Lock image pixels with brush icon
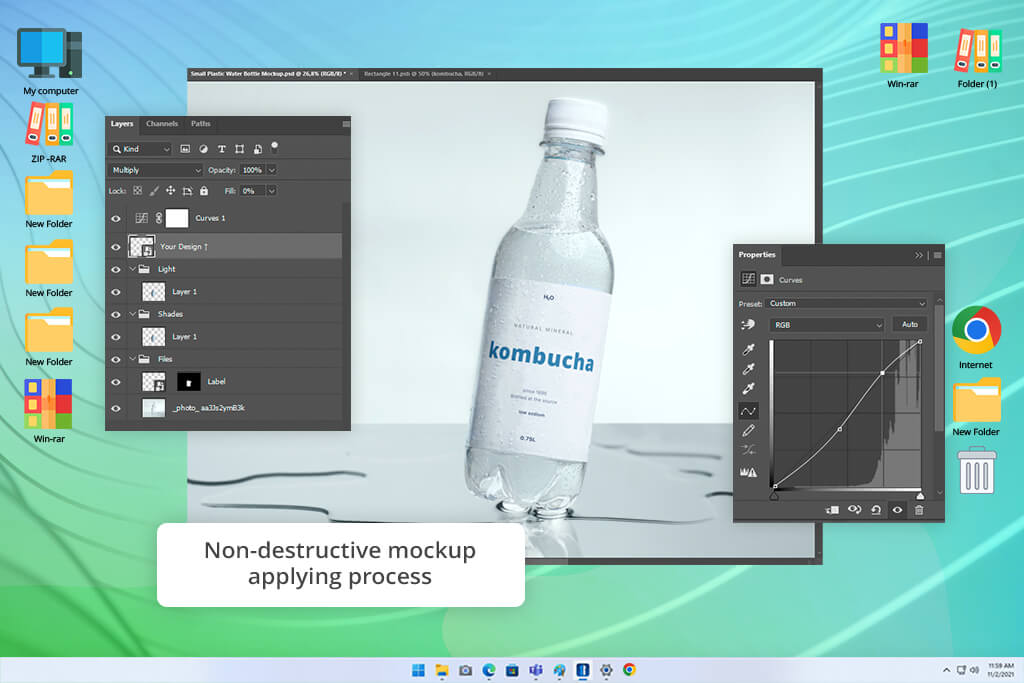1024x683 pixels. coord(154,191)
